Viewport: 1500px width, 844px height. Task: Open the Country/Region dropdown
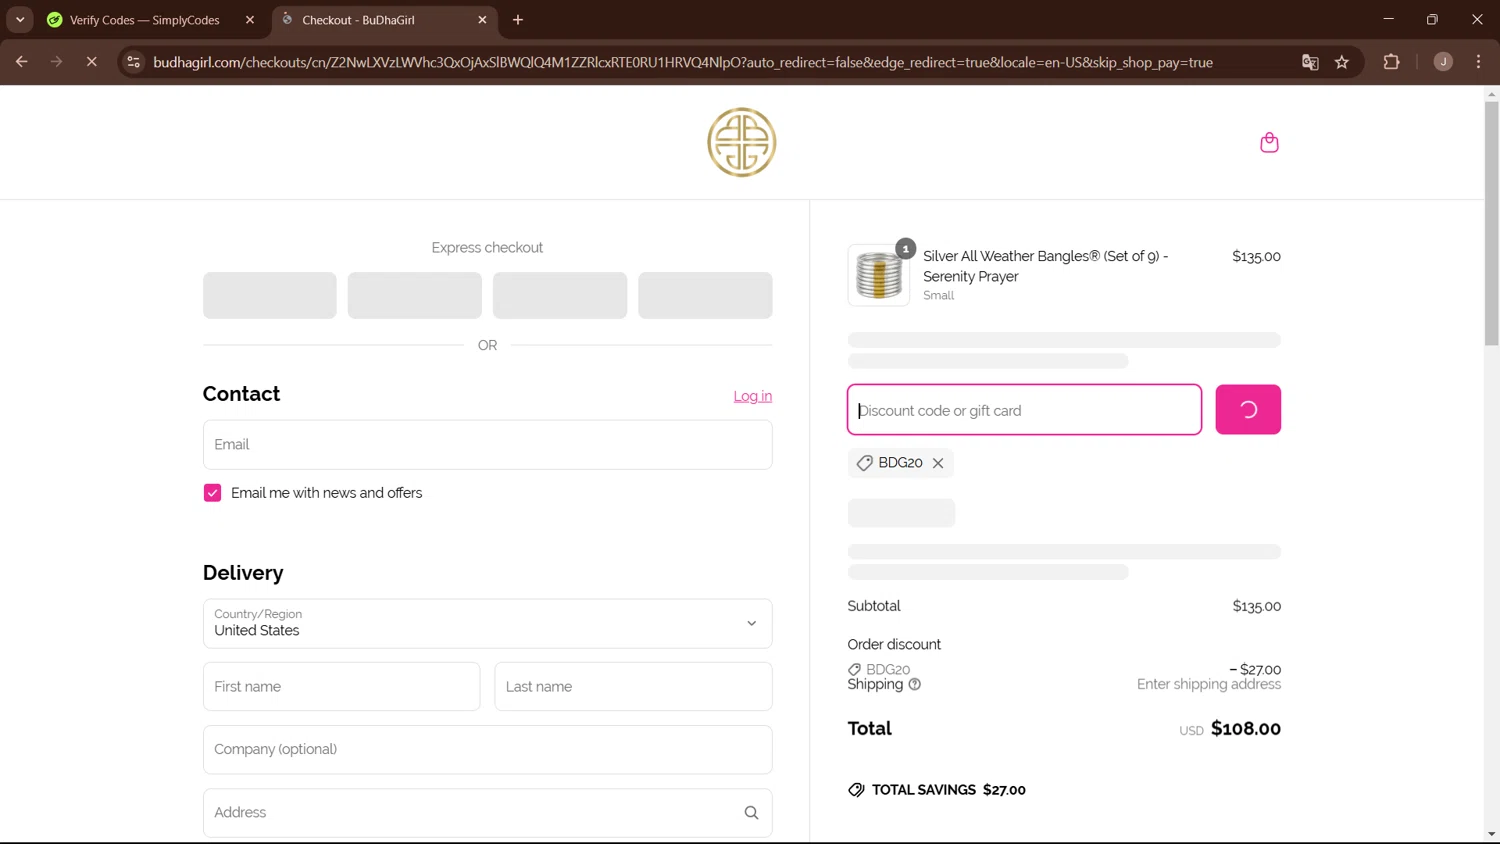(x=487, y=623)
